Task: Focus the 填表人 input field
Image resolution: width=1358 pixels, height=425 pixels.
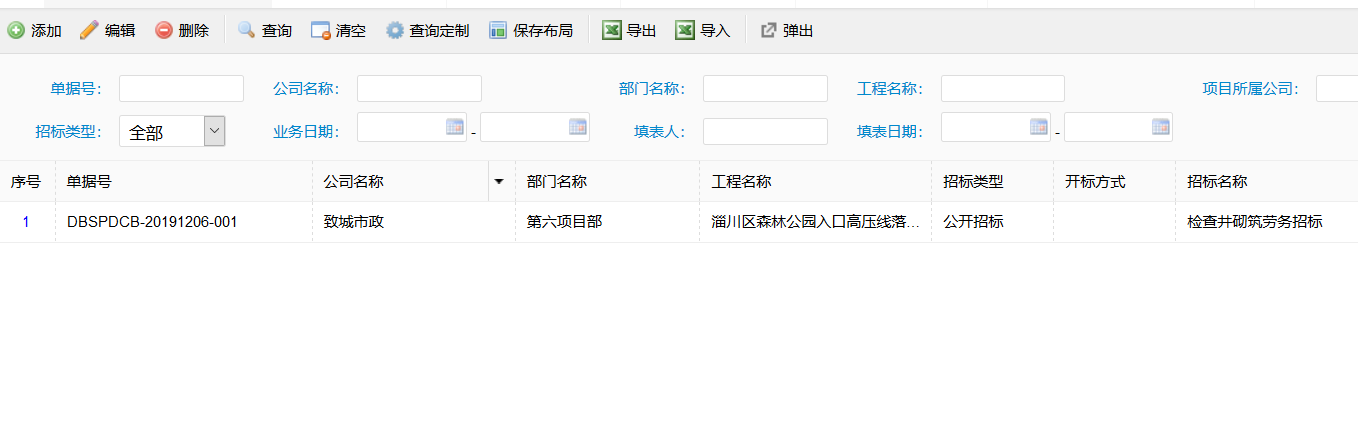Action: point(765,131)
